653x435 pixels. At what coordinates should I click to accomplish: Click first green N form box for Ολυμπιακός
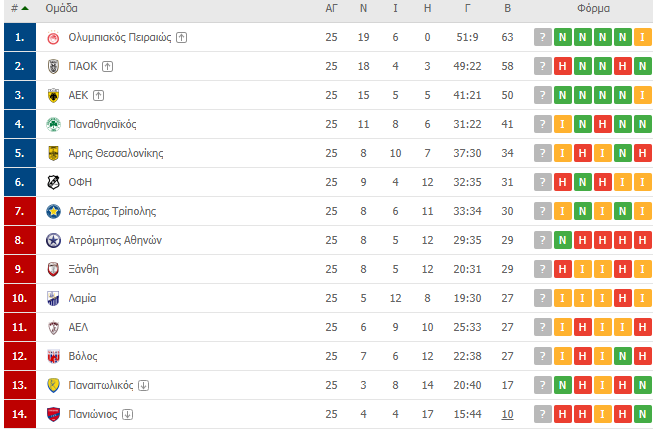click(x=563, y=37)
